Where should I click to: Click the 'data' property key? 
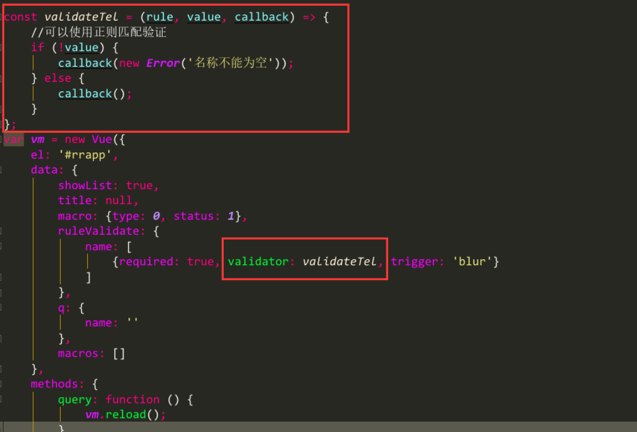(x=44, y=170)
